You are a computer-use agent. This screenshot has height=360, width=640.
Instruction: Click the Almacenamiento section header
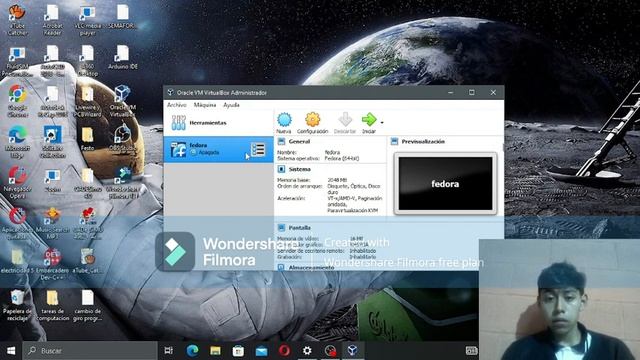click(311, 268)
